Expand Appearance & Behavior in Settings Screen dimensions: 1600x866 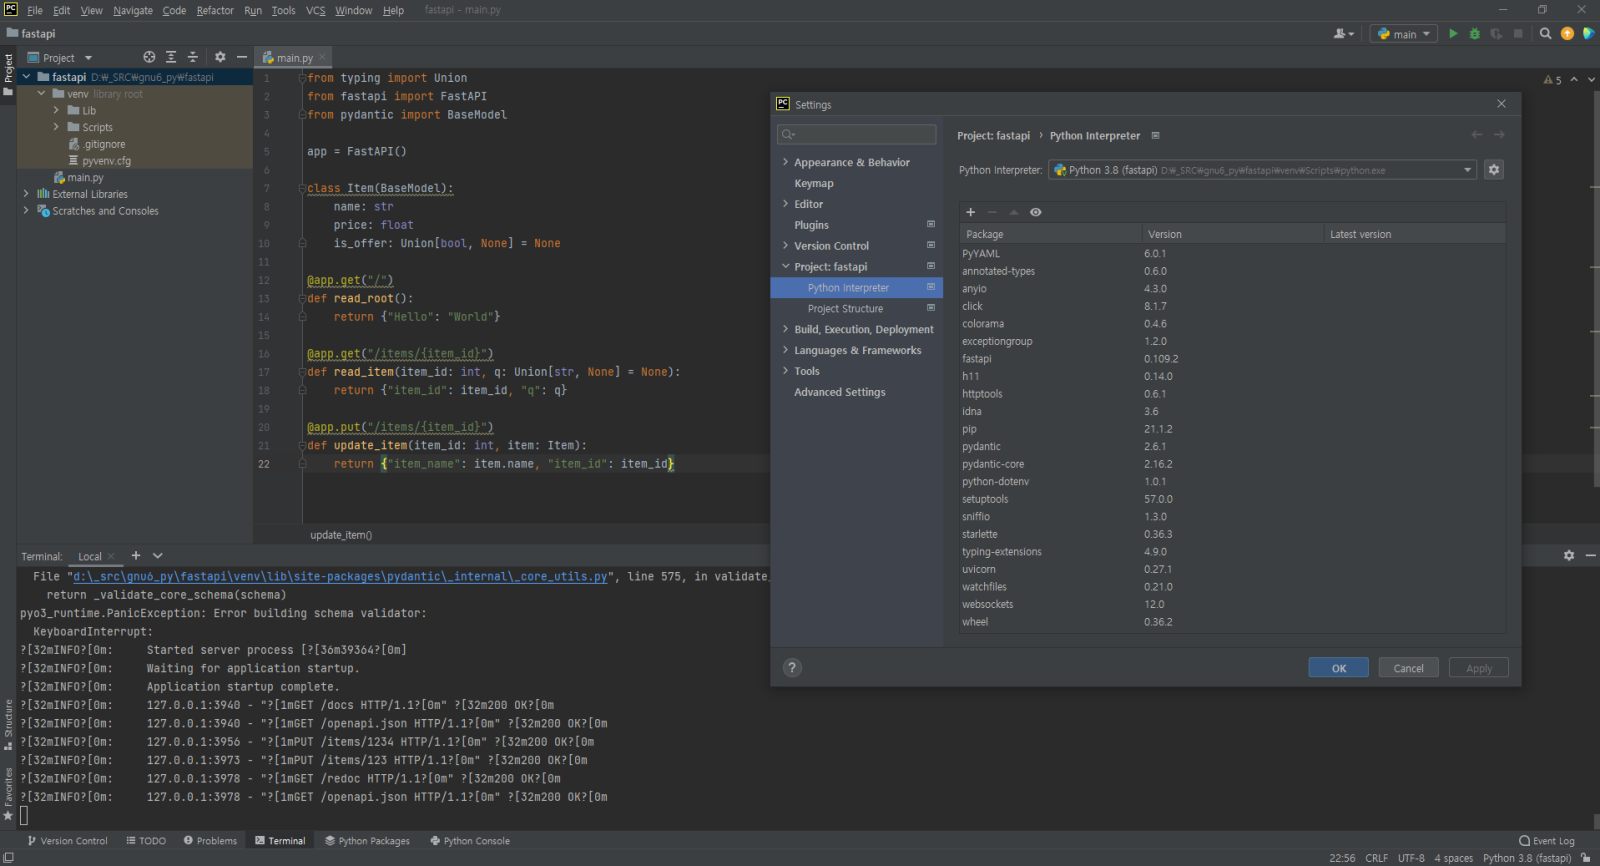click(785, 162)
